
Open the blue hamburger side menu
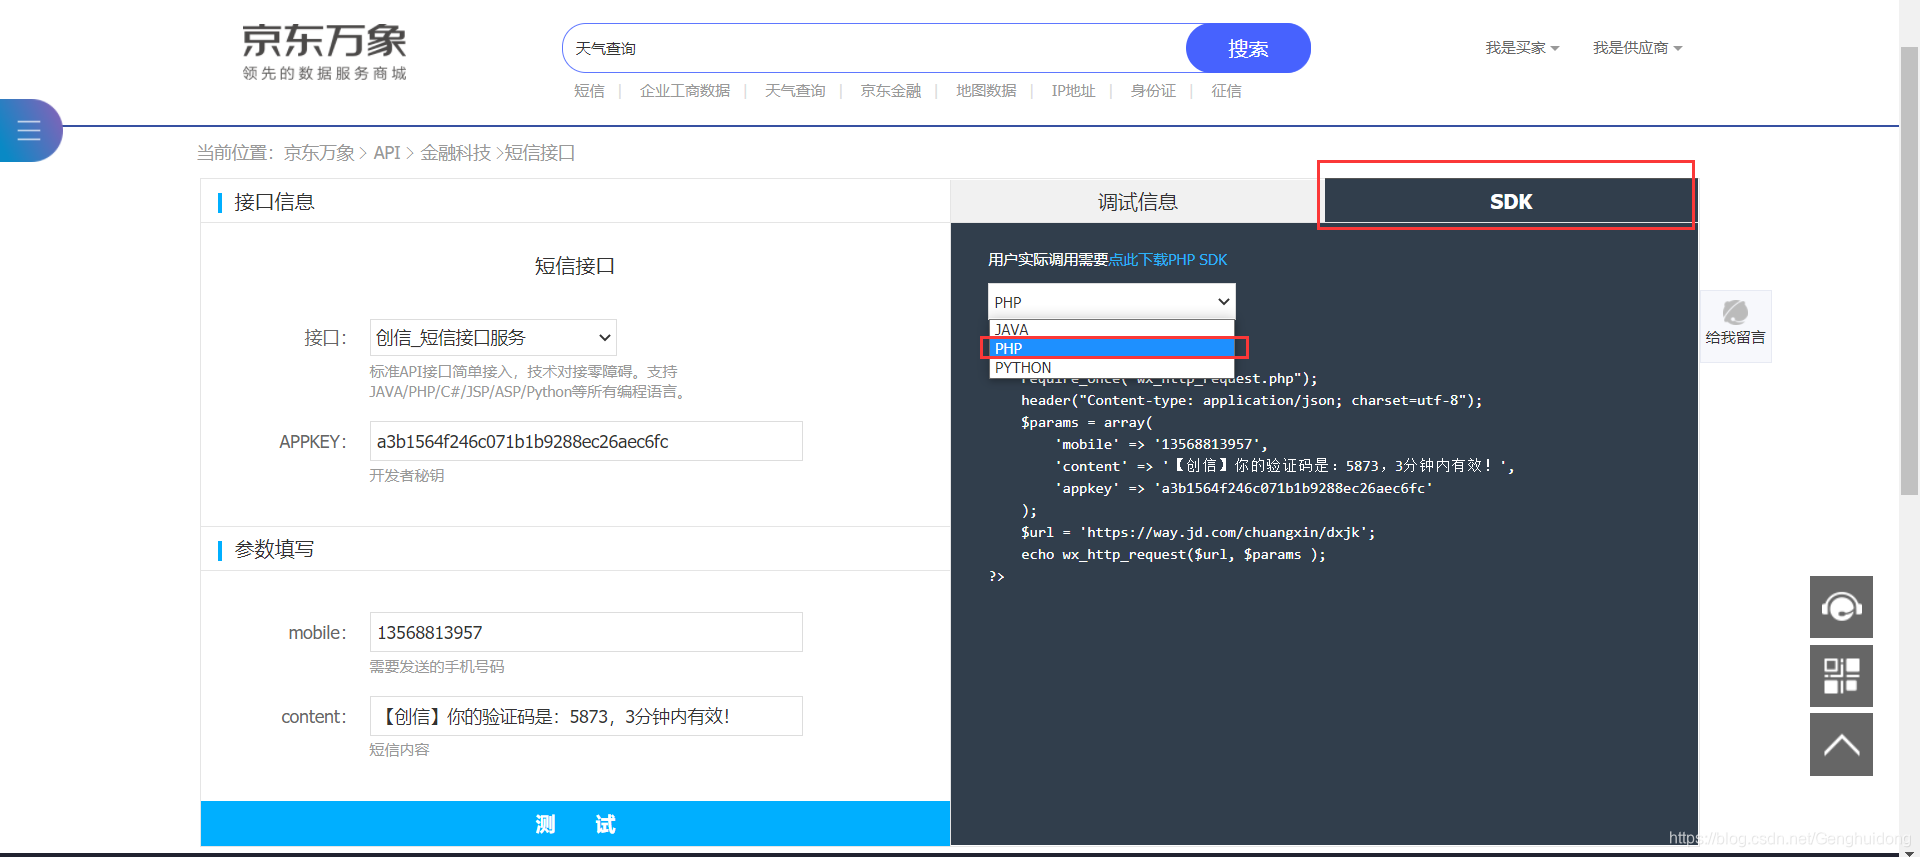click(29, 130)
